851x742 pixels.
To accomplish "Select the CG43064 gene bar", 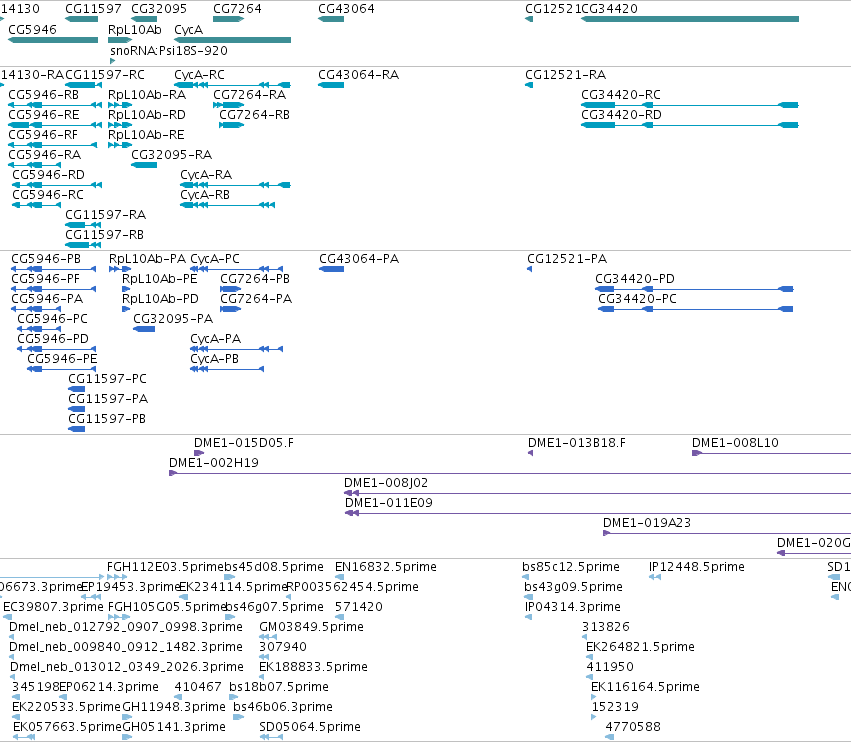I will (331, 19).
